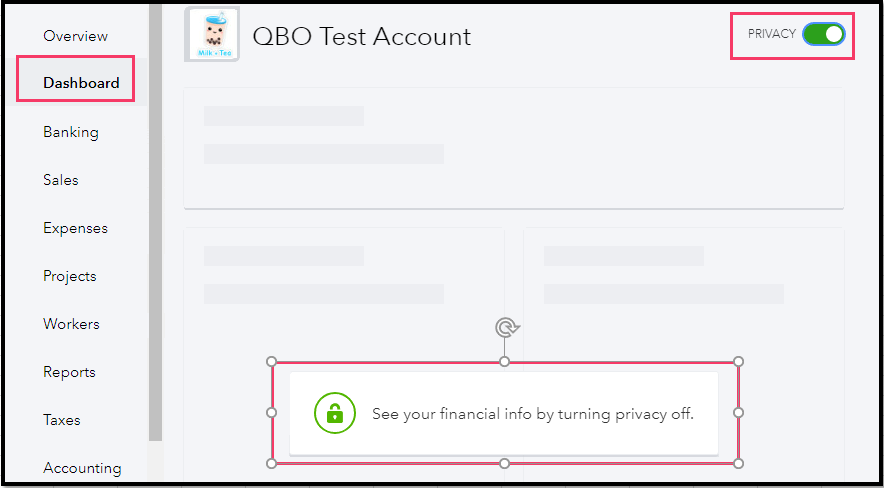Open the Reports section
The width and height of the screenshot is (884, 488).
(69, 372)
